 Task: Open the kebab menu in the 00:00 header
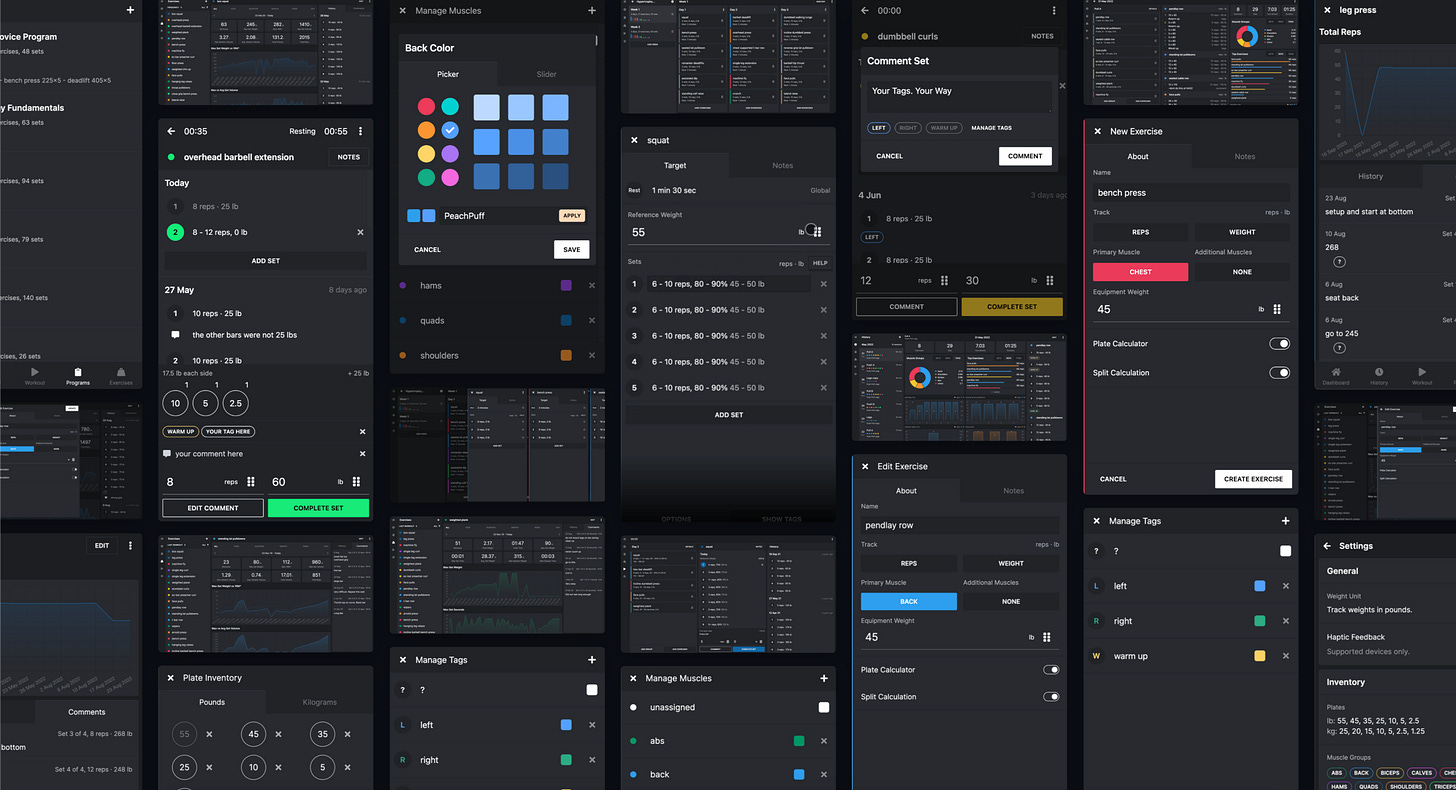pos(1053,10)
